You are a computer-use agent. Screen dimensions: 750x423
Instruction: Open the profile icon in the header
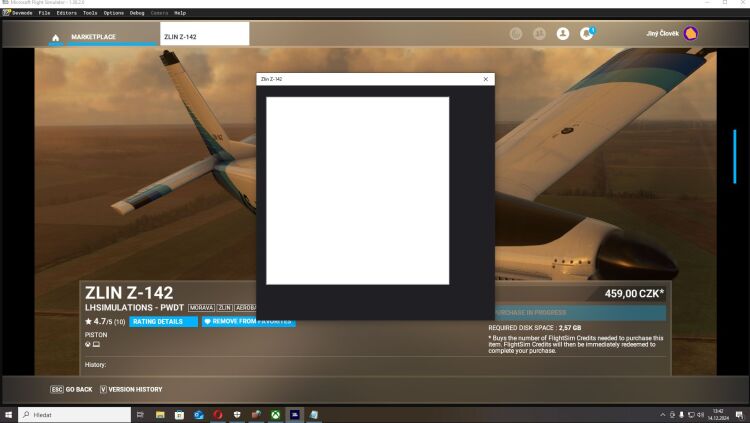click(x=562, y=33)
